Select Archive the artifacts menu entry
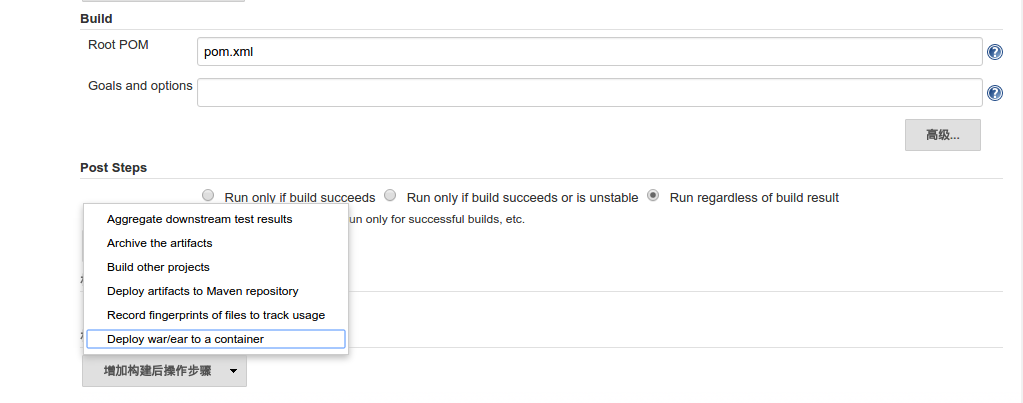The image size is (1023, 403). [160, 243]
